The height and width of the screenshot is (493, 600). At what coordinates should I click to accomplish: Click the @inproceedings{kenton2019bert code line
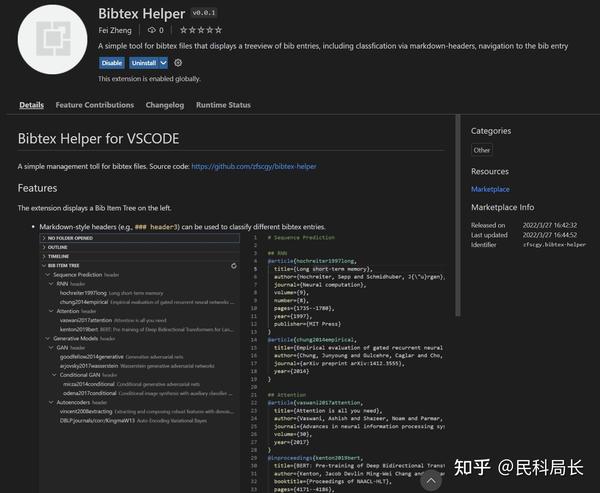(315, 458)
